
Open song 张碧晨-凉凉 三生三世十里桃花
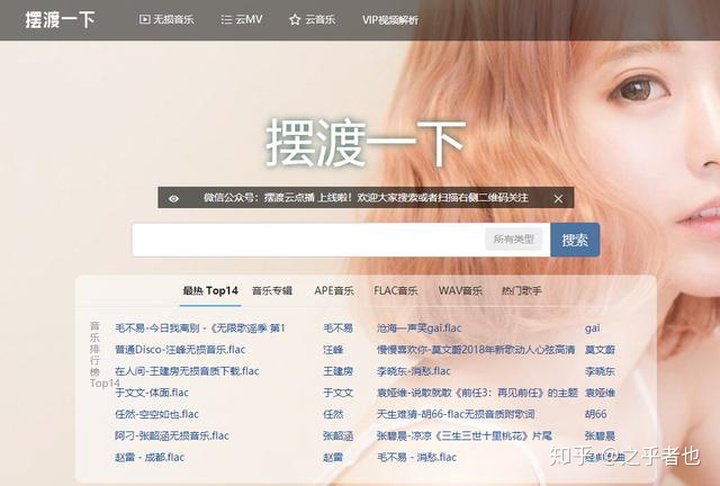point(464,435)
